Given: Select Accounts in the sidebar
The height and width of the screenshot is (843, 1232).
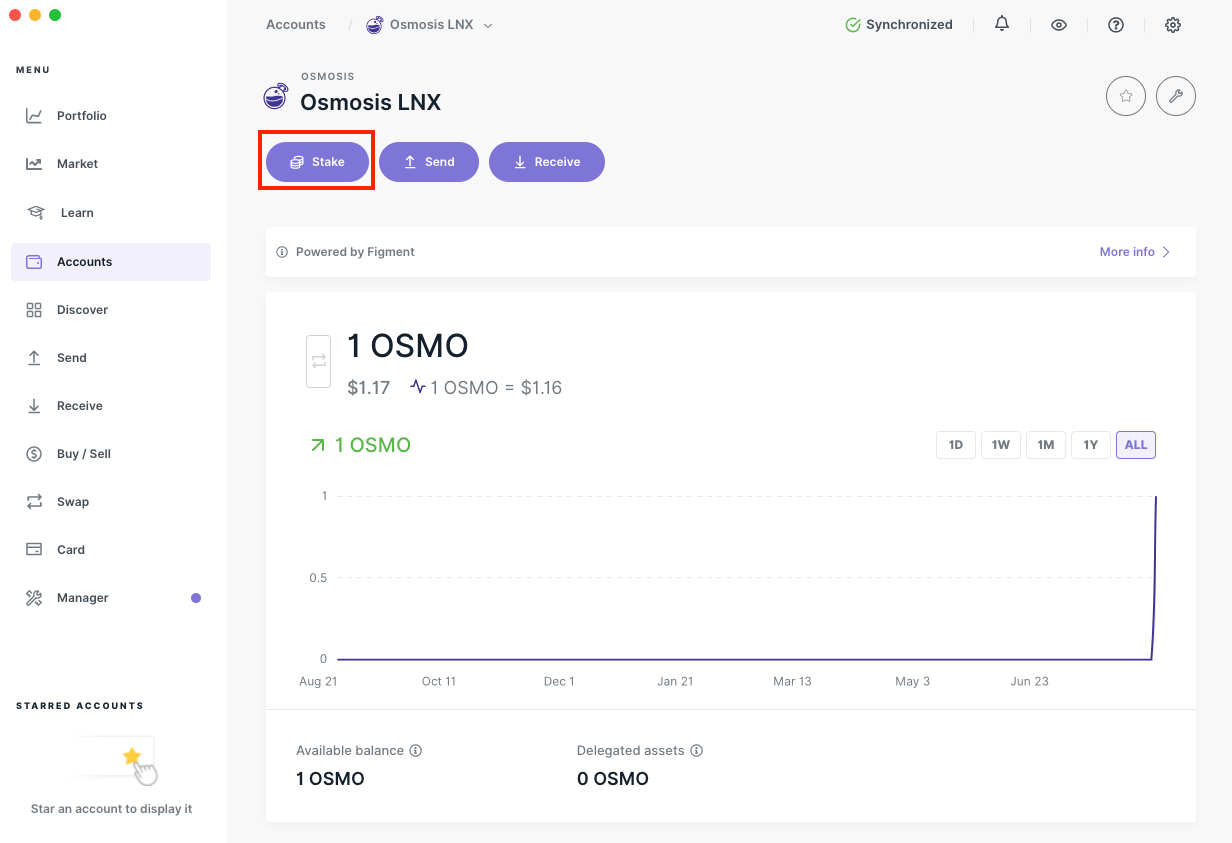Looking at the screenshot, I should 111,262.
